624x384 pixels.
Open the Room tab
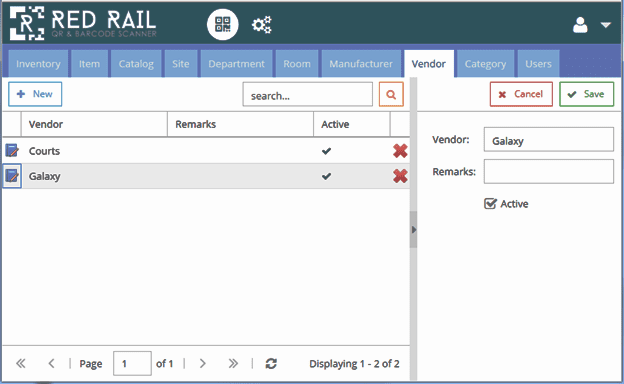click(x=297, y=64)
